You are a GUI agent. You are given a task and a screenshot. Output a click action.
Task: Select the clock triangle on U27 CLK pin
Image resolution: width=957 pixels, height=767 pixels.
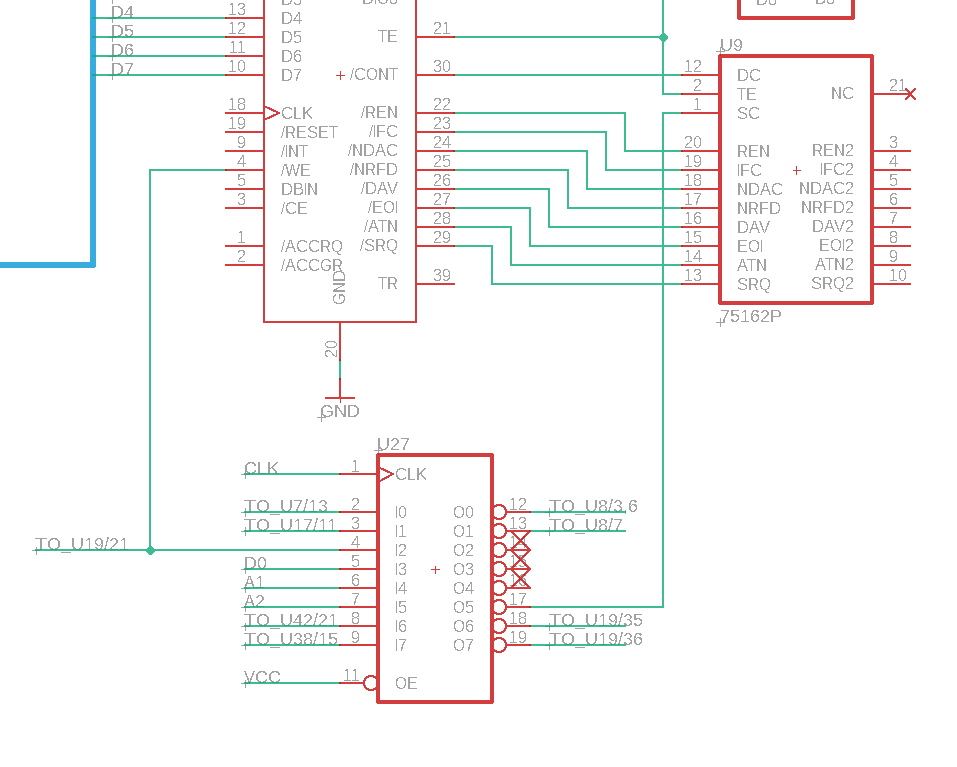coord(385,474)
